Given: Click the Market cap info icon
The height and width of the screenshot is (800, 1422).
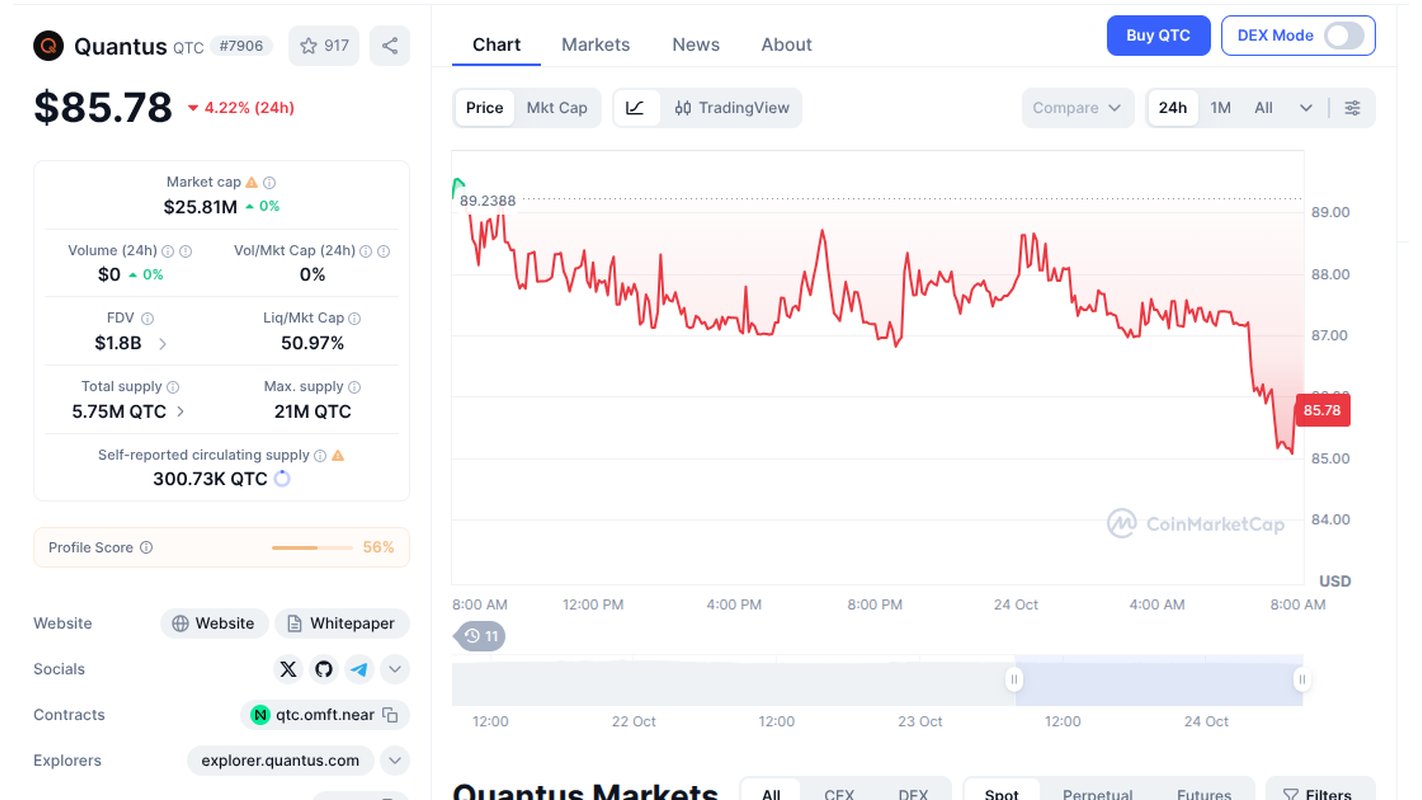Looking at the screenshot, I should click(x=269, y=182).
